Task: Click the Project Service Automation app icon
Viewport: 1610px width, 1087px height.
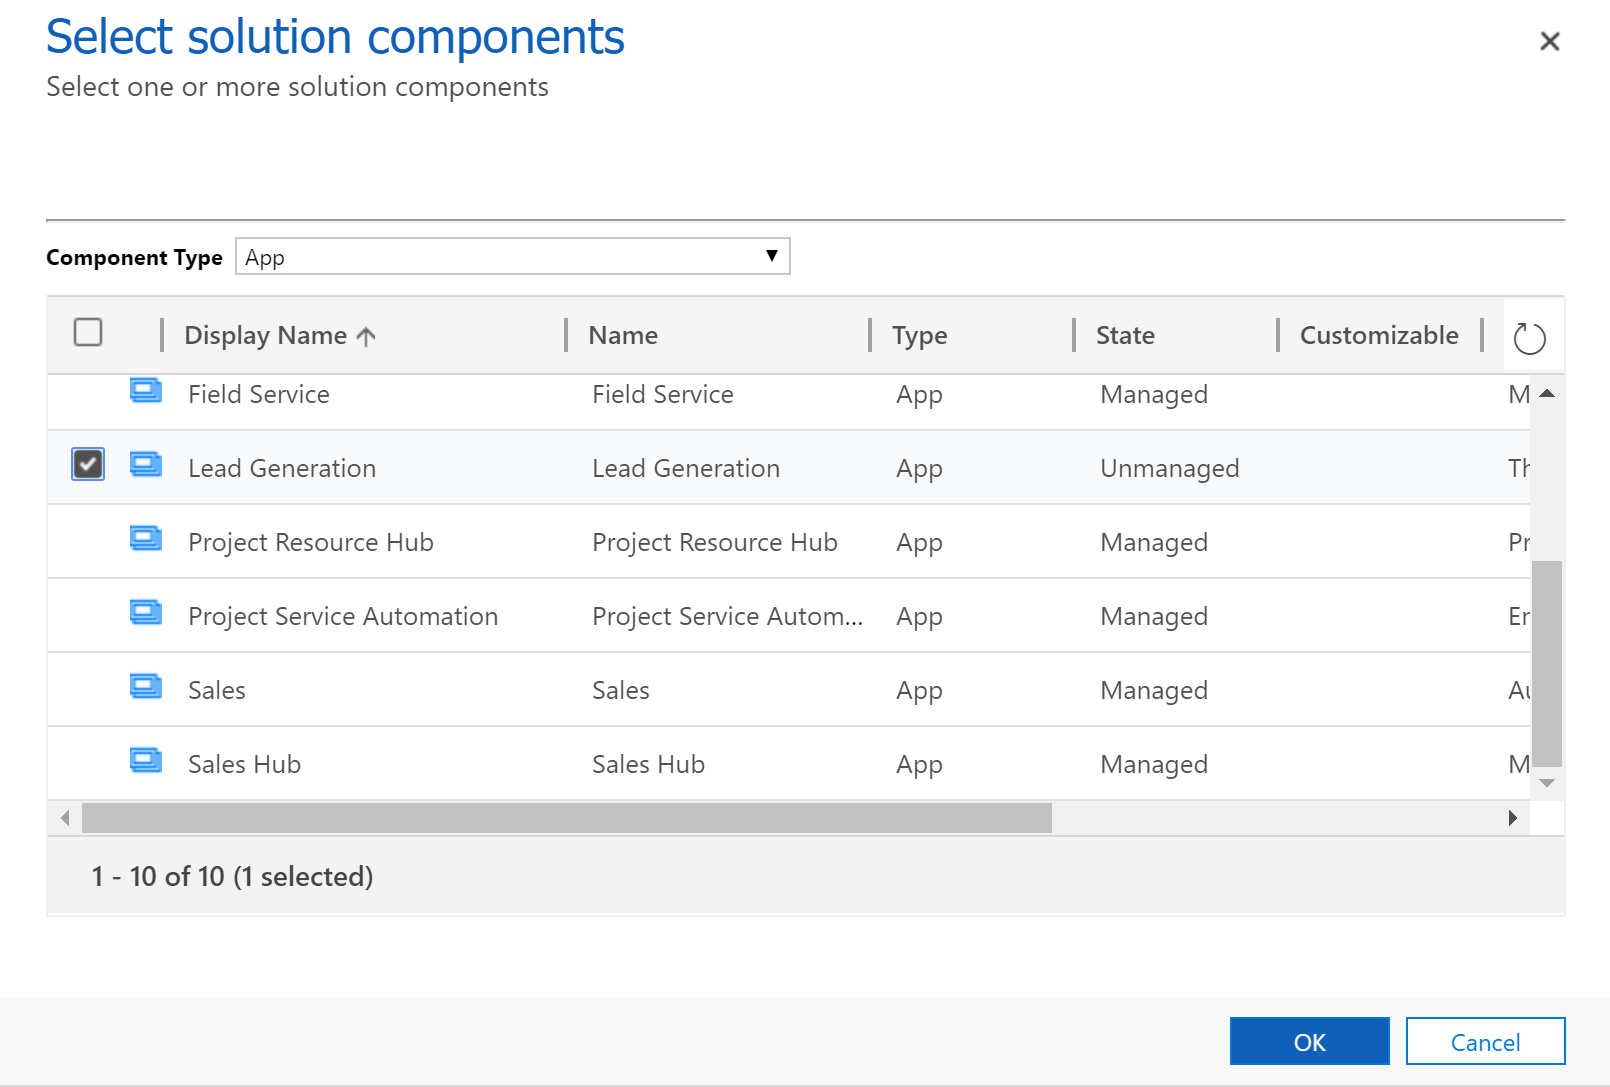Action: (146, 612)
